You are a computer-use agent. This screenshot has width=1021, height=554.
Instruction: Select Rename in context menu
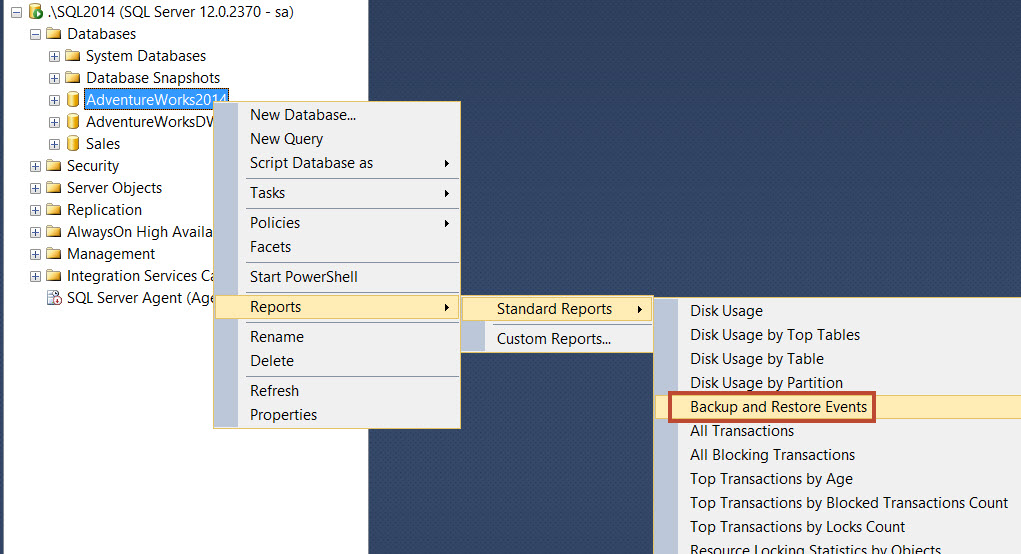337,337
